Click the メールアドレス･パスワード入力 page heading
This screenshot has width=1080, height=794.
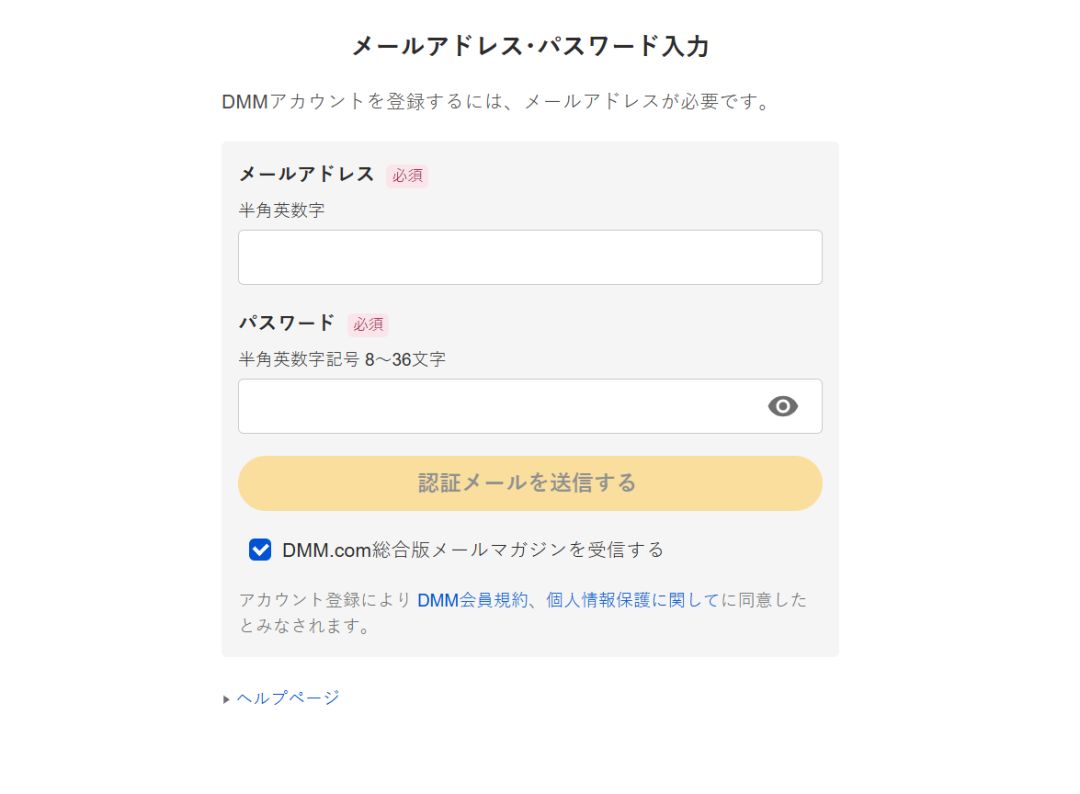[530, 46]
